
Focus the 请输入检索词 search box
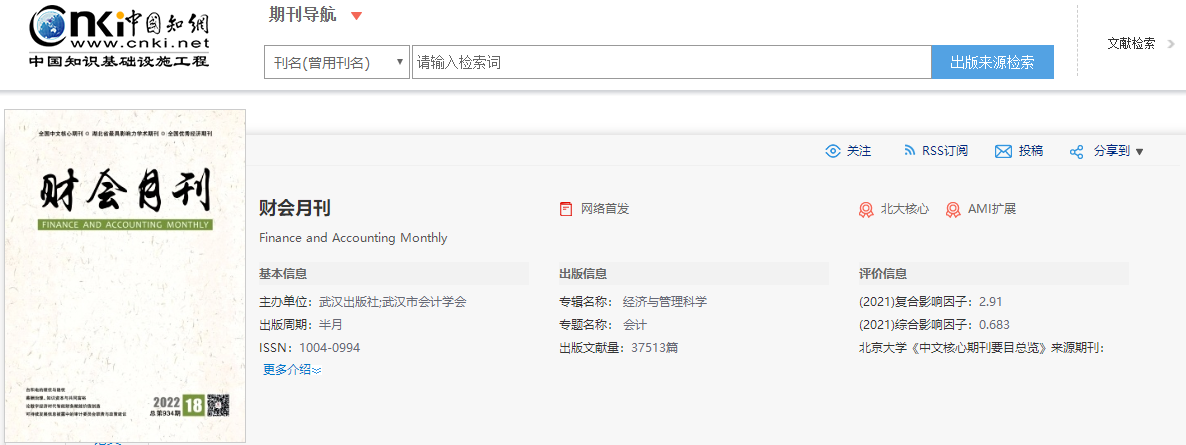(x=672, y=62)
